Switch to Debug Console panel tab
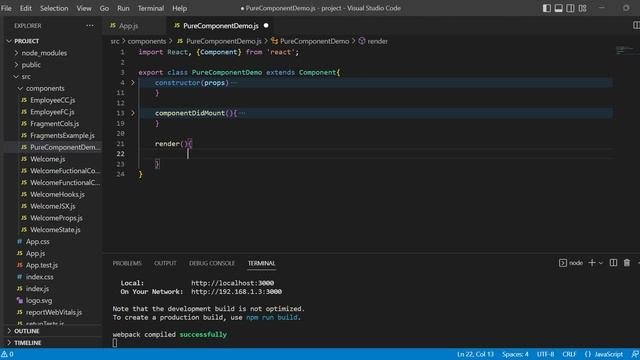 (x=212, y=263)
